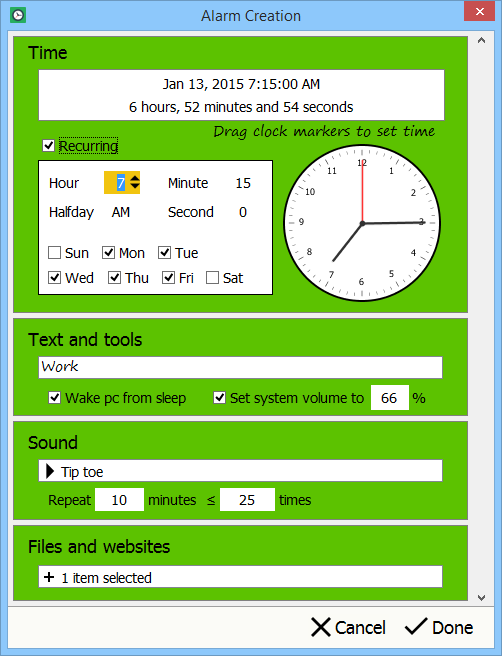Click the Minute label

pos(188,183)
